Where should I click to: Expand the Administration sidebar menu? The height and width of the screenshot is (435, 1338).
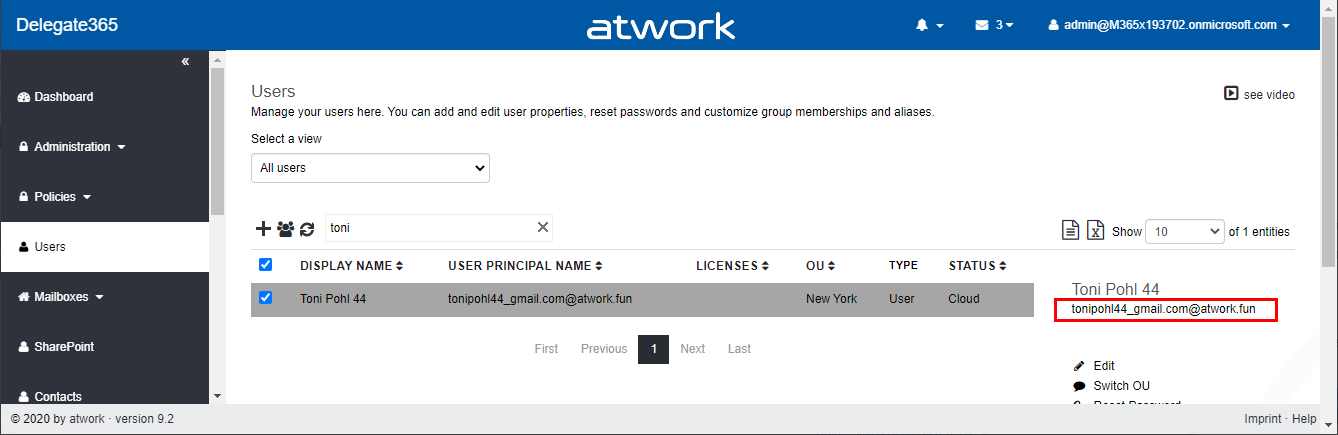[72, 147]
